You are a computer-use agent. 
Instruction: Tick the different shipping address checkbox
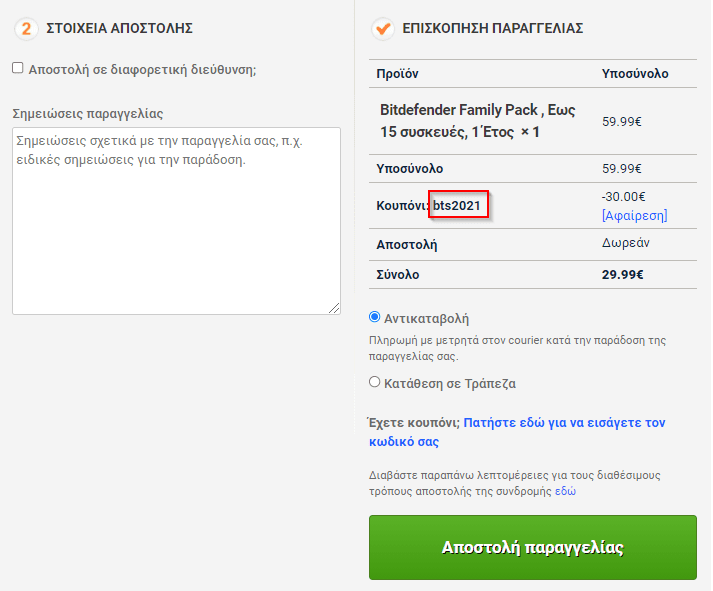[x=18, y=68]
